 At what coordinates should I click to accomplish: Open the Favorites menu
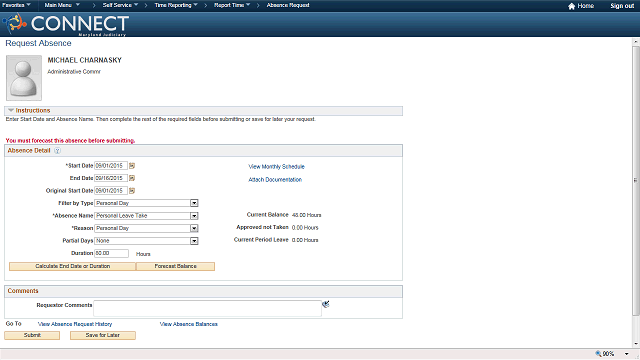click(x=16, y=5)
